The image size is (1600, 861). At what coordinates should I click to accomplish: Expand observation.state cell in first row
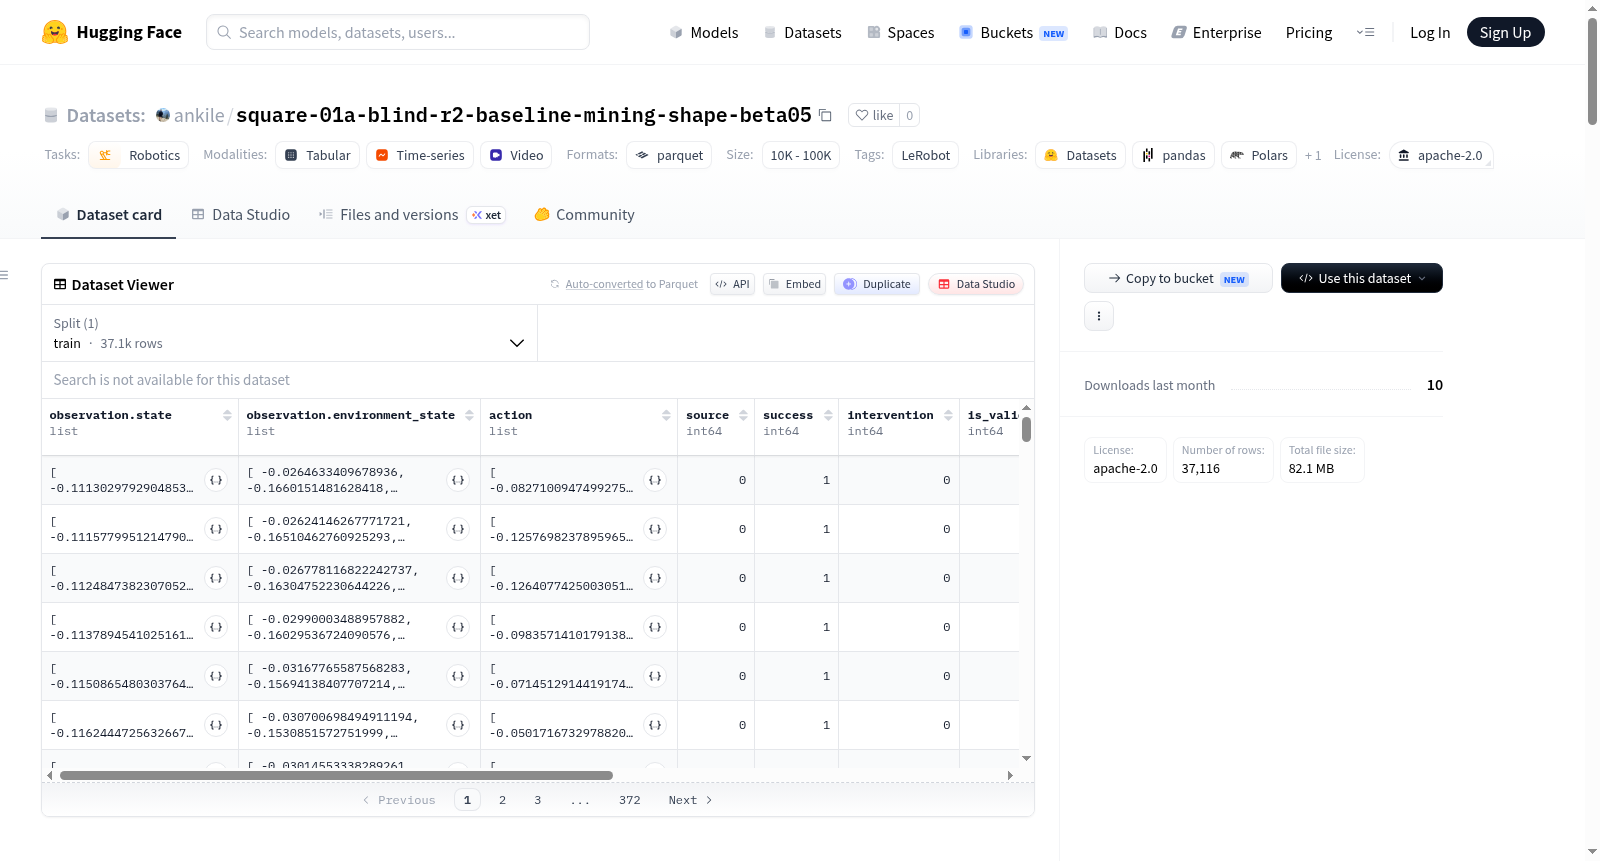click(216, 480)
